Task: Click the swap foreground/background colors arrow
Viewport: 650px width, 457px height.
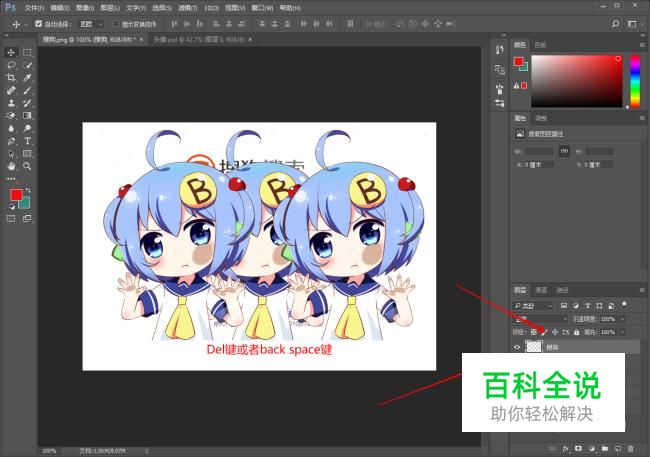Action: 28,190
